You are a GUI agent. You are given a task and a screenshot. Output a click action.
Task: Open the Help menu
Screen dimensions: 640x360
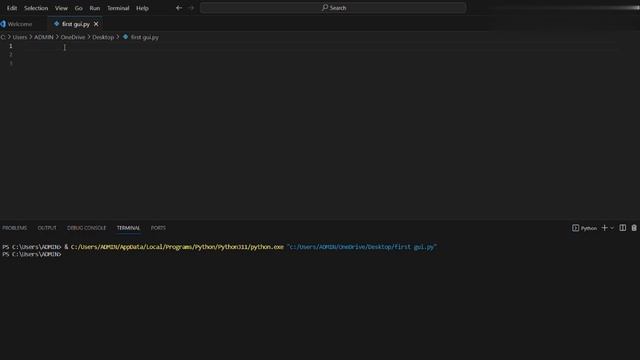pos(142,8)
